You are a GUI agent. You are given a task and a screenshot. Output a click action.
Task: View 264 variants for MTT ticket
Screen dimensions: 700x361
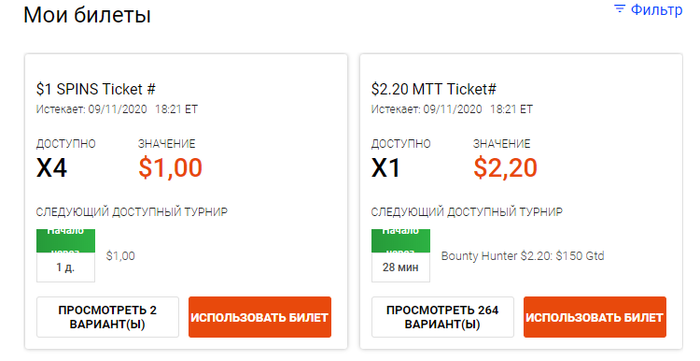pos(442,317)
